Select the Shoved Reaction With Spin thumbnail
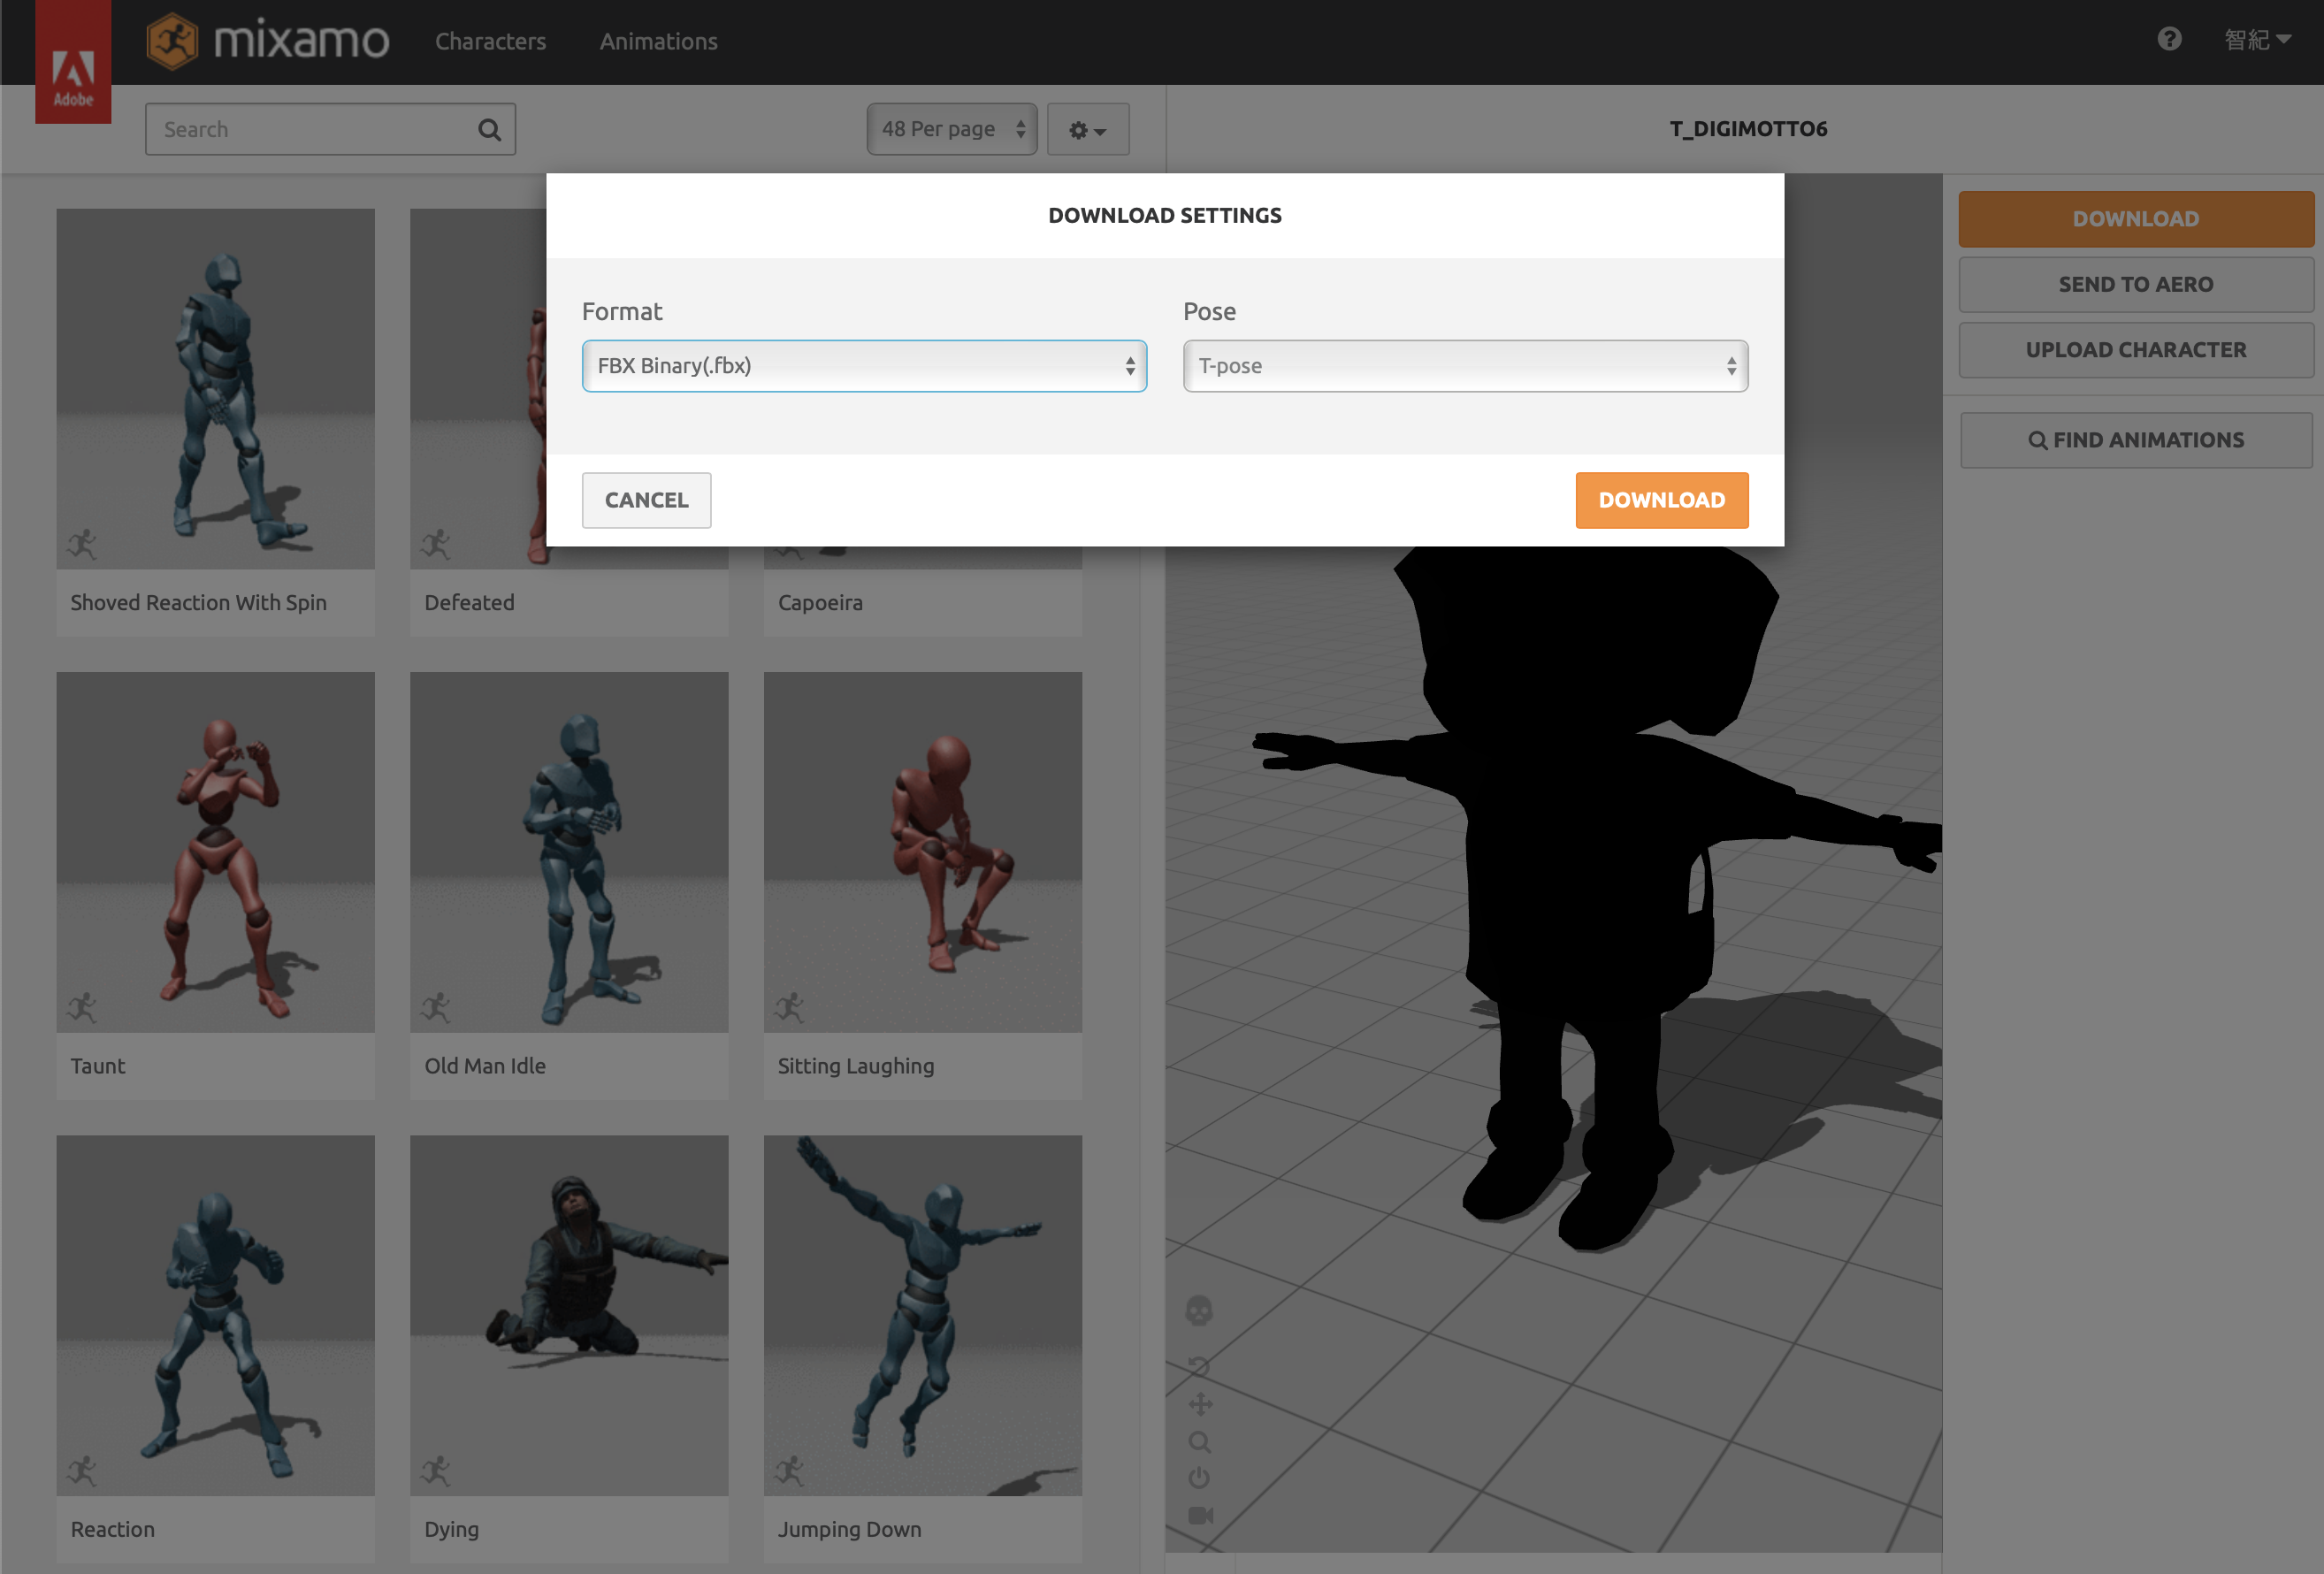 coord(215,389)
